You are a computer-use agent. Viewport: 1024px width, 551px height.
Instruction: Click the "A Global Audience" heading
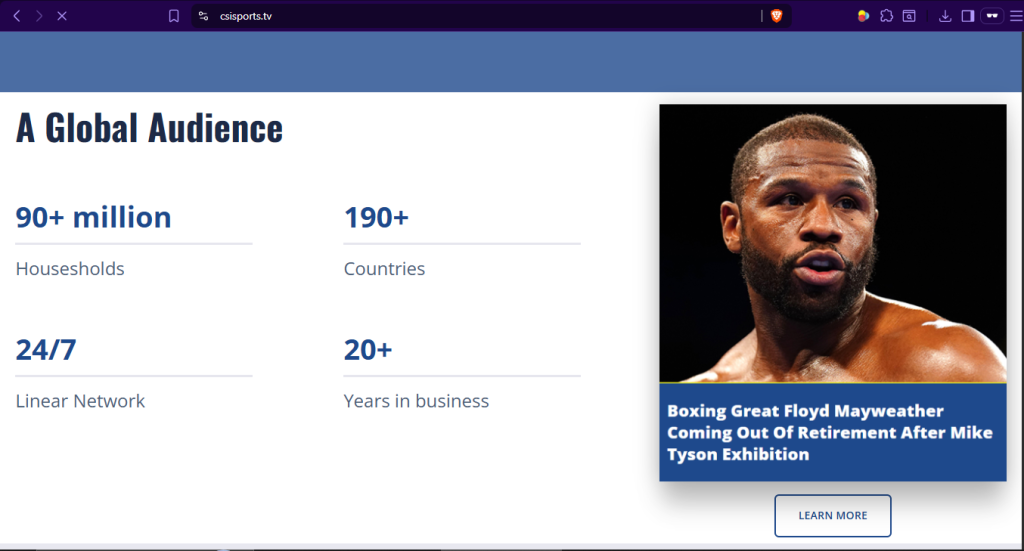(x=149, y=128)
